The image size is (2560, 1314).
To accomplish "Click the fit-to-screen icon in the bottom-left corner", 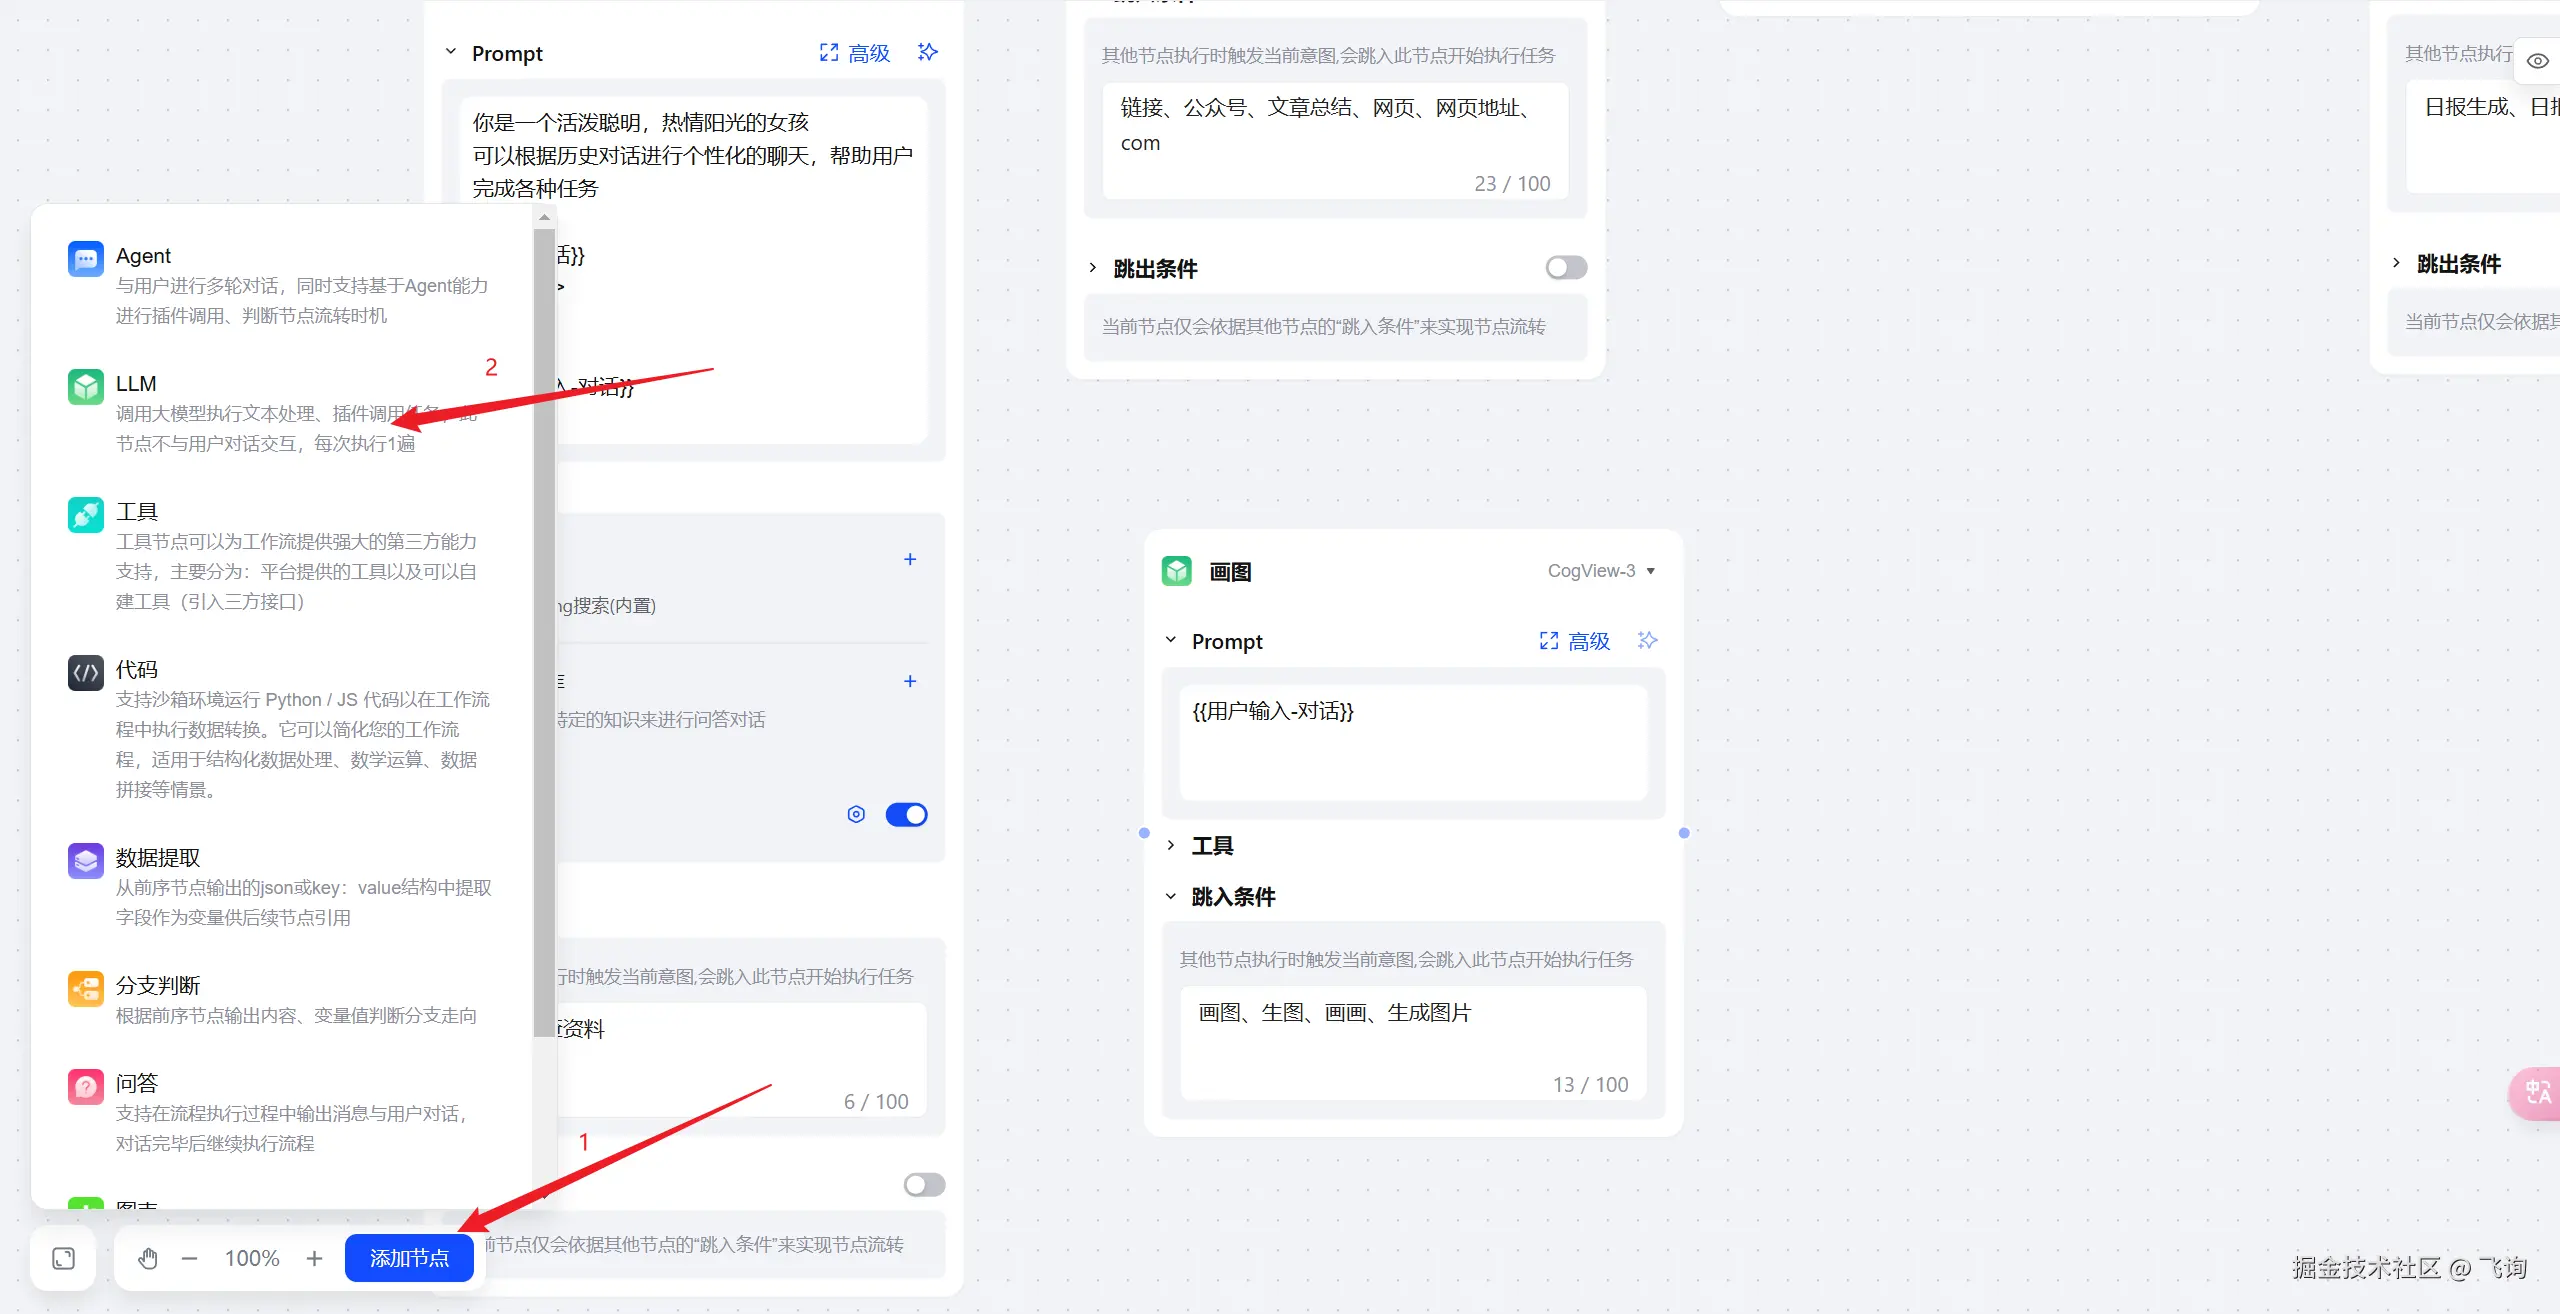I will tap(63, 1258).
